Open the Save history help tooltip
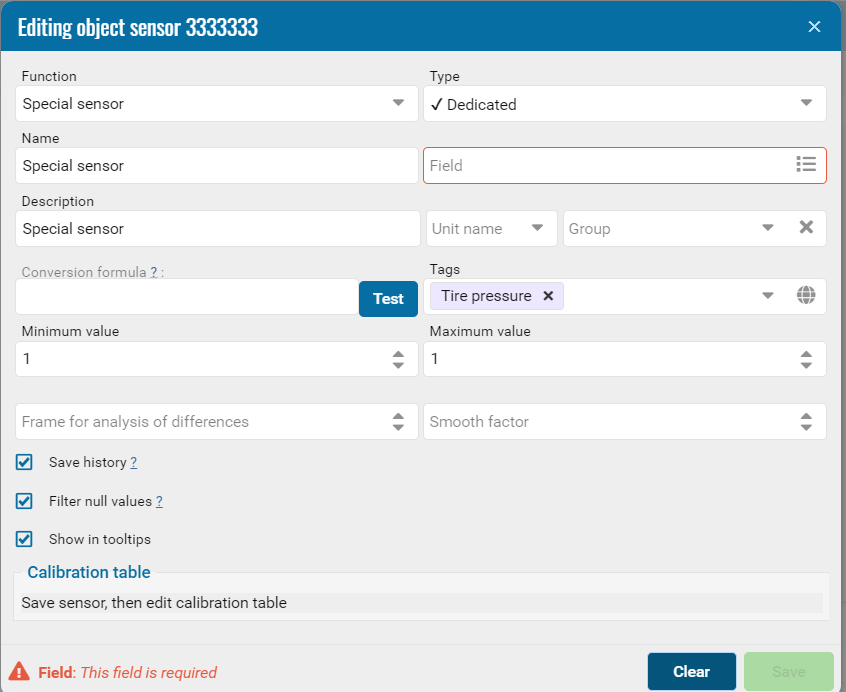Screen dimensions: 846x692 [133, 463]
